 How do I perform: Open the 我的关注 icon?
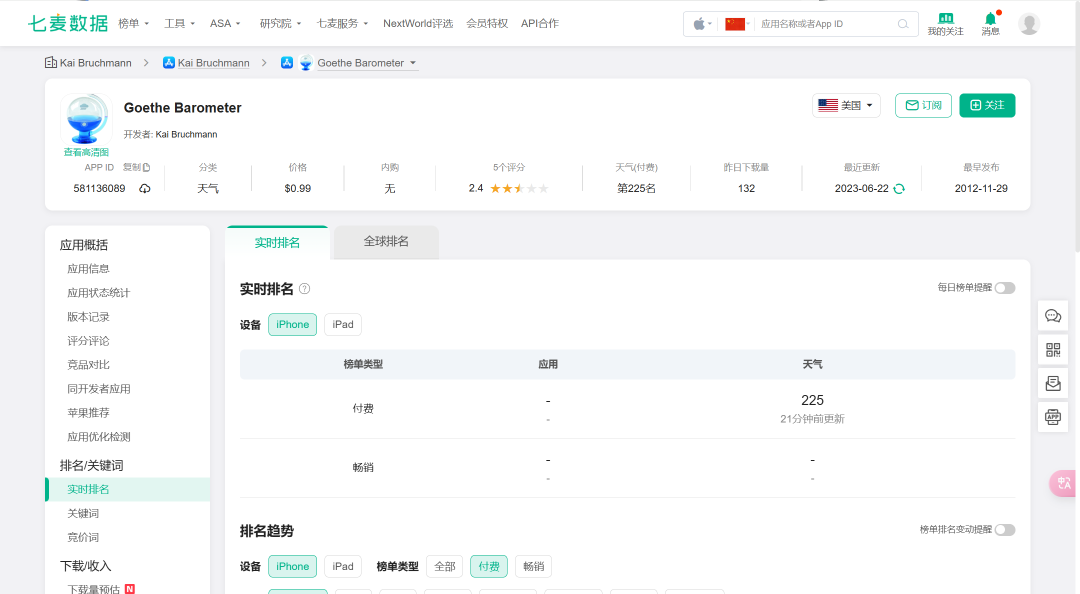click(945, 24)
